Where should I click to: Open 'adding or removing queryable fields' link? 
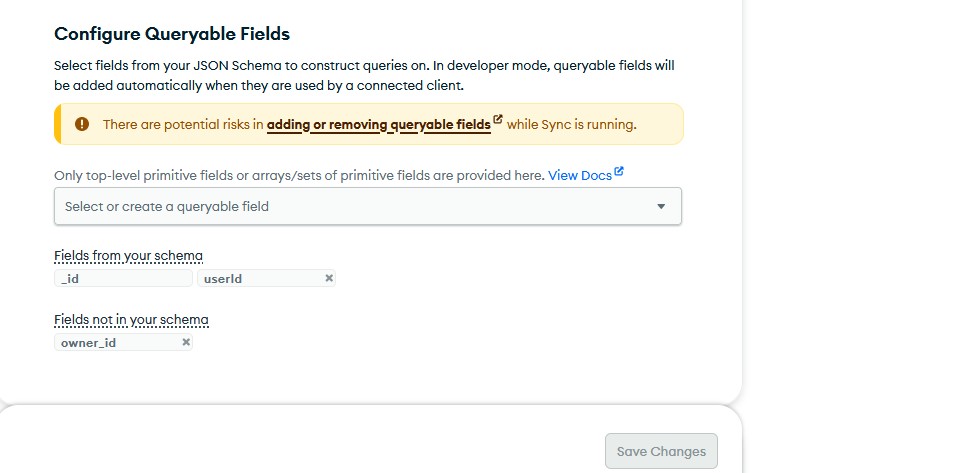tap(378, 125)
